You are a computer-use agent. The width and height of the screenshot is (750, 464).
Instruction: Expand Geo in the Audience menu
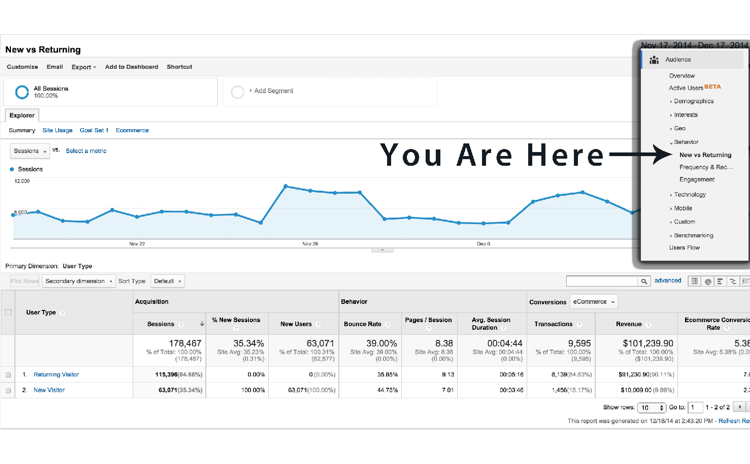point(677,128)
